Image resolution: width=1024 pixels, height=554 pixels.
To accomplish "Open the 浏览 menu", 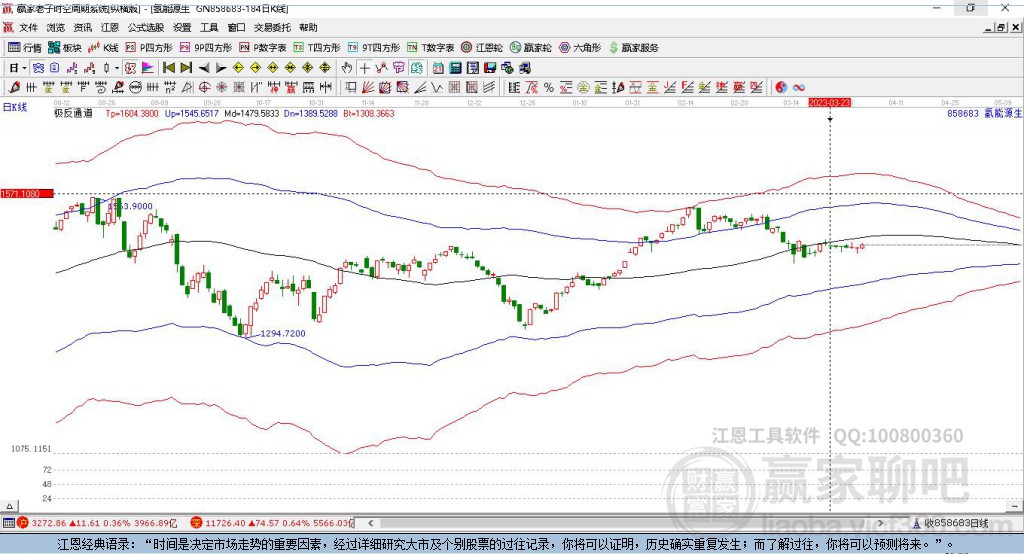I will 56,27.
